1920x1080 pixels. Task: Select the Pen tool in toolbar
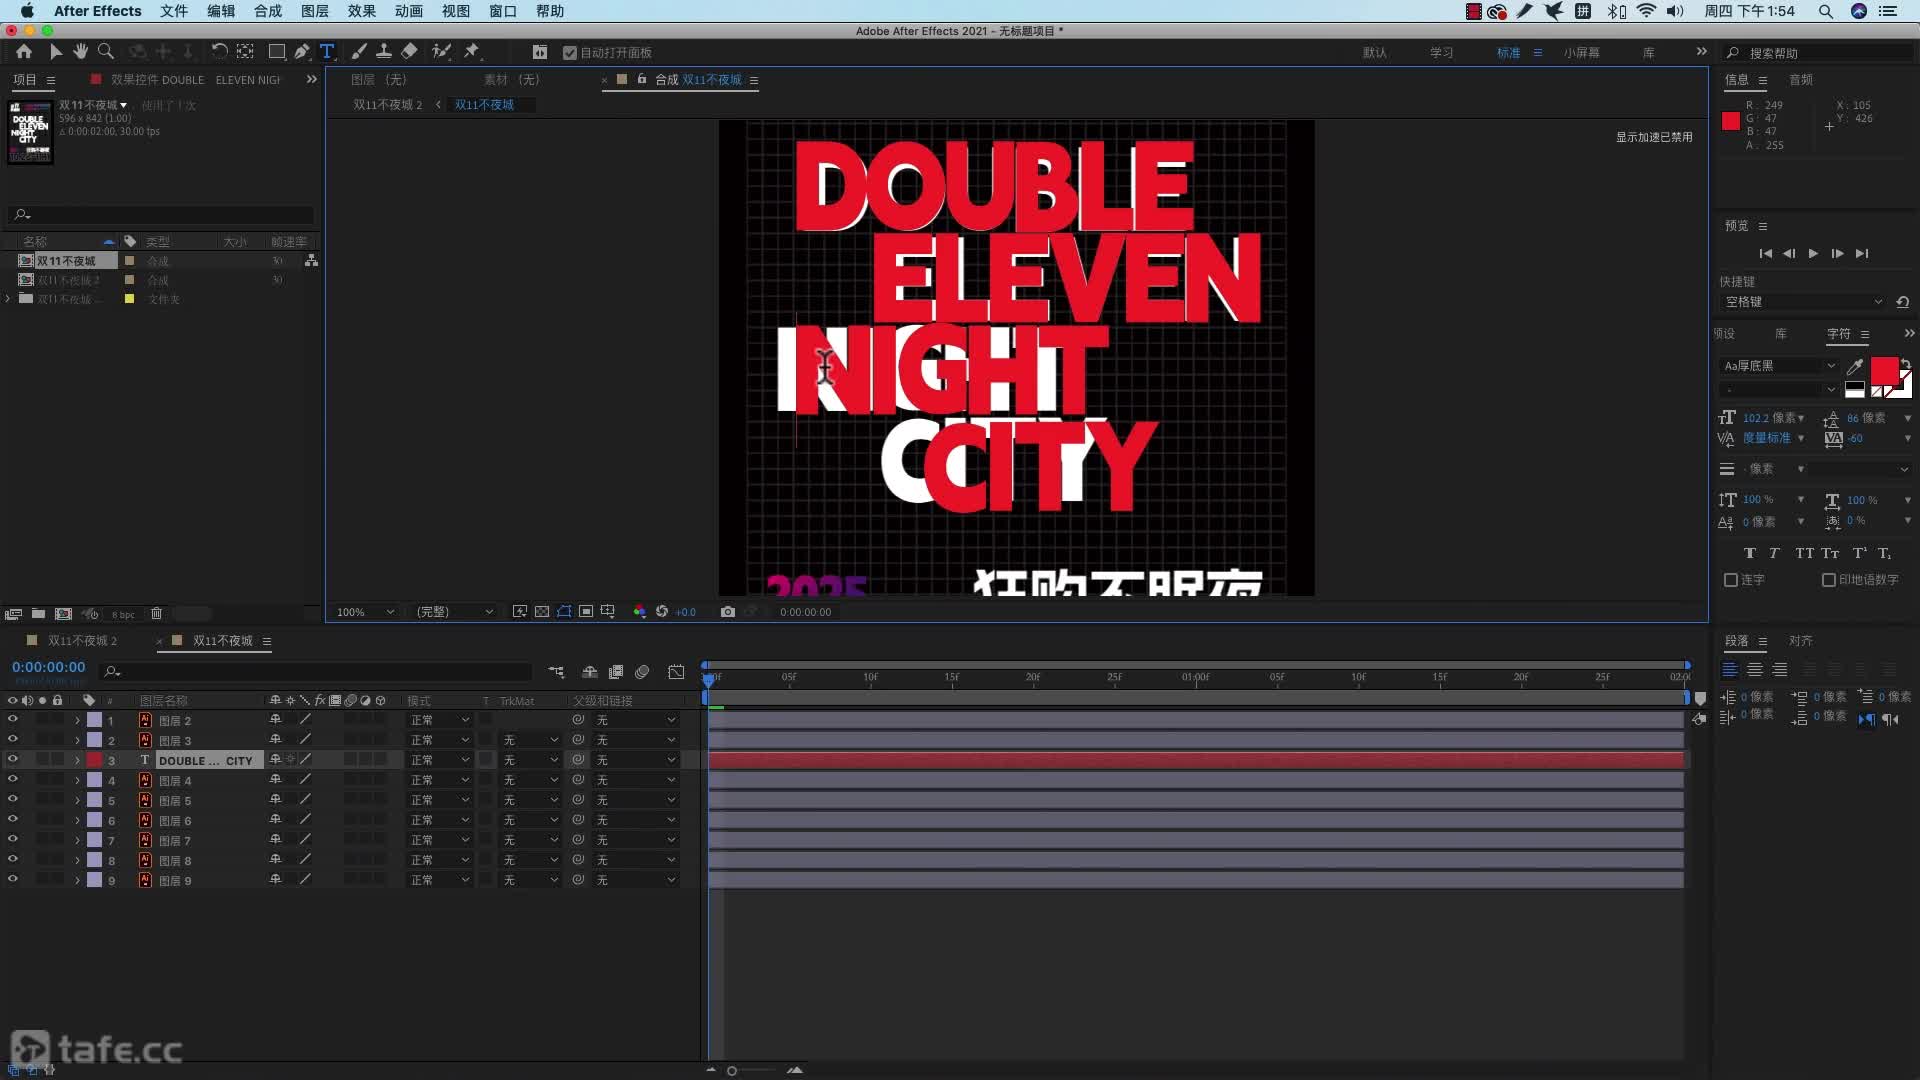(x=301, y=51)
